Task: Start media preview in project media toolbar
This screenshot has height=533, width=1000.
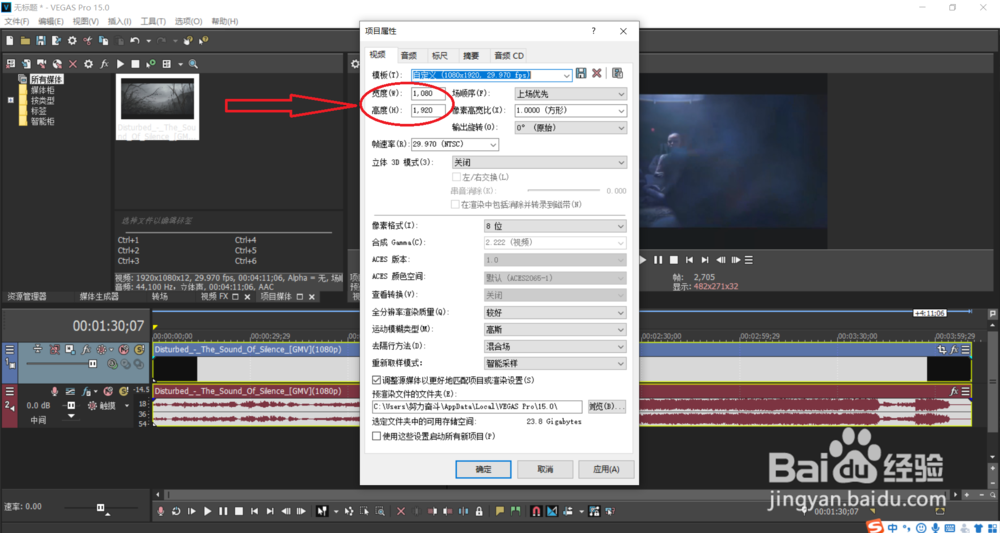Action: point(120,64)
